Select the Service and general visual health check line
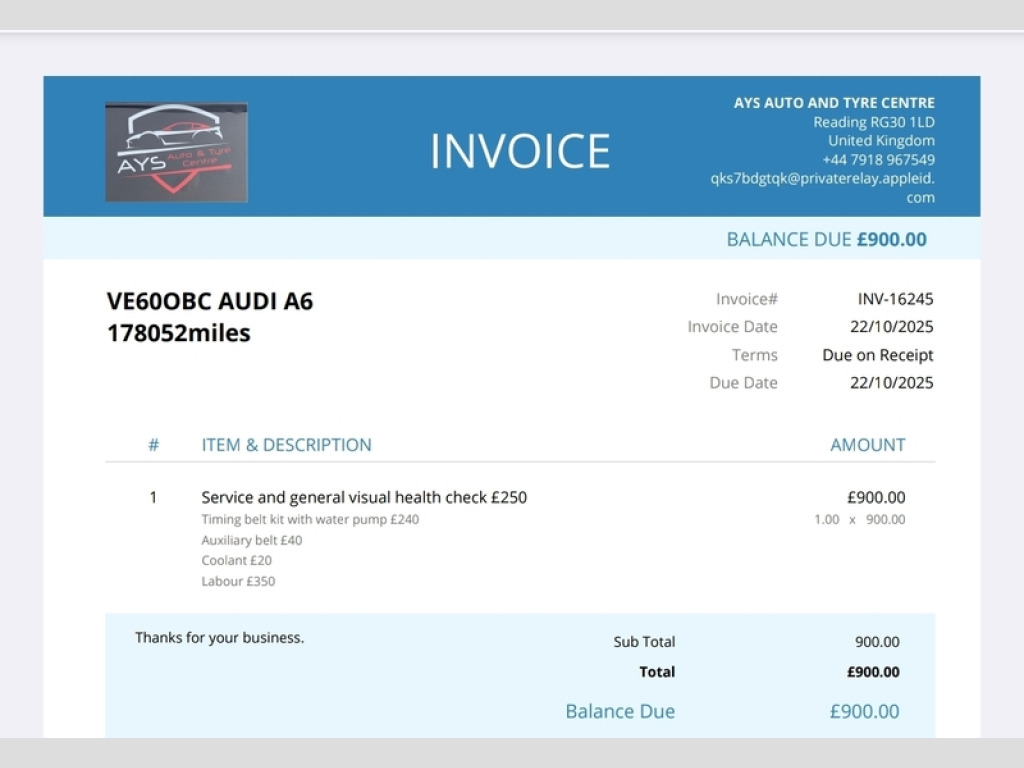Viewport: 1024px width, 768px height. pos(364,497)
